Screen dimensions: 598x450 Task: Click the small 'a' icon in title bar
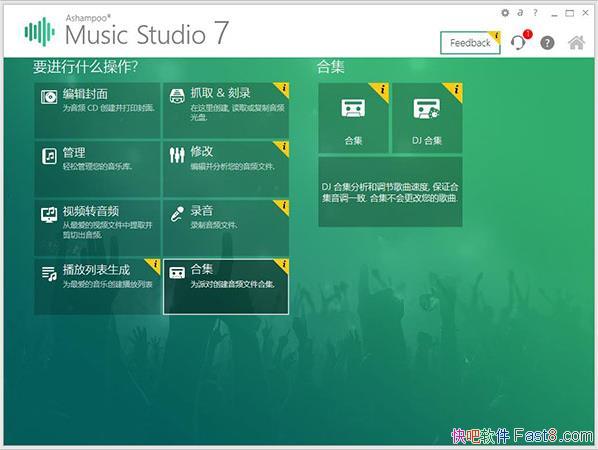(520, 13)
